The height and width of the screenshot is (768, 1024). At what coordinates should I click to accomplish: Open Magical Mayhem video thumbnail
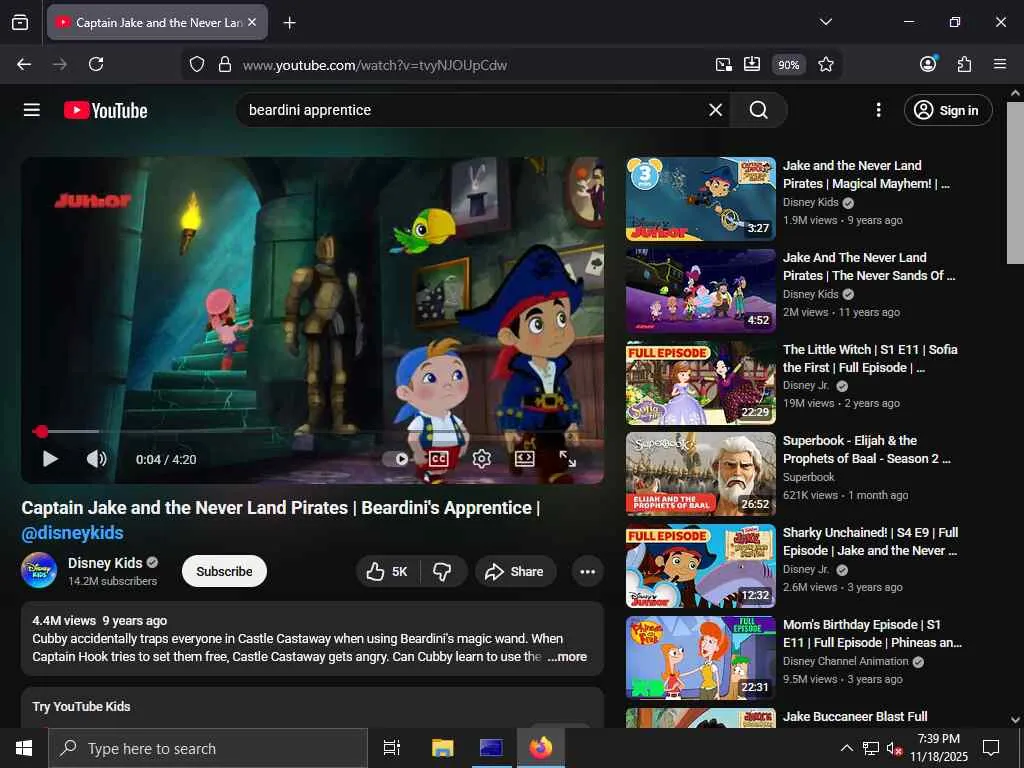(701, 199)
